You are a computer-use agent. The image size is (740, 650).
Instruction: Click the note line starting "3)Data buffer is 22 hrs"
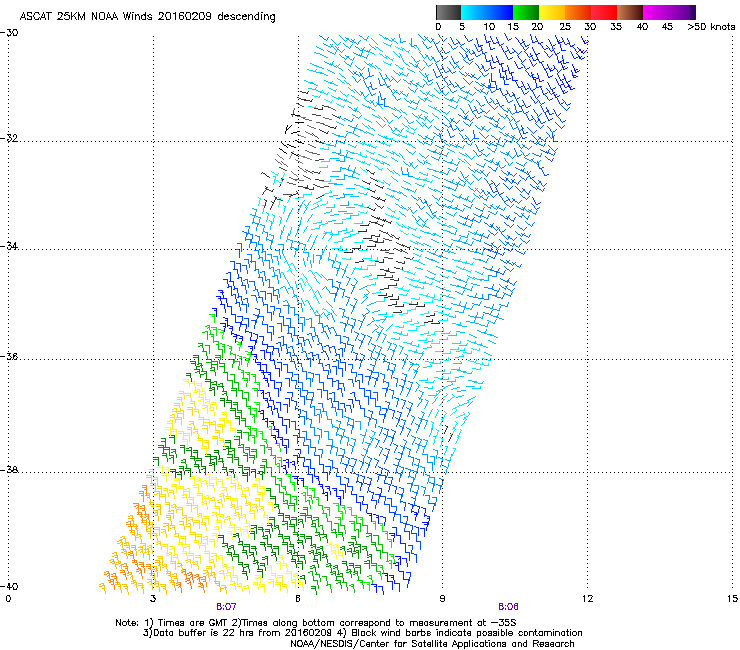[x=362, y=633]
